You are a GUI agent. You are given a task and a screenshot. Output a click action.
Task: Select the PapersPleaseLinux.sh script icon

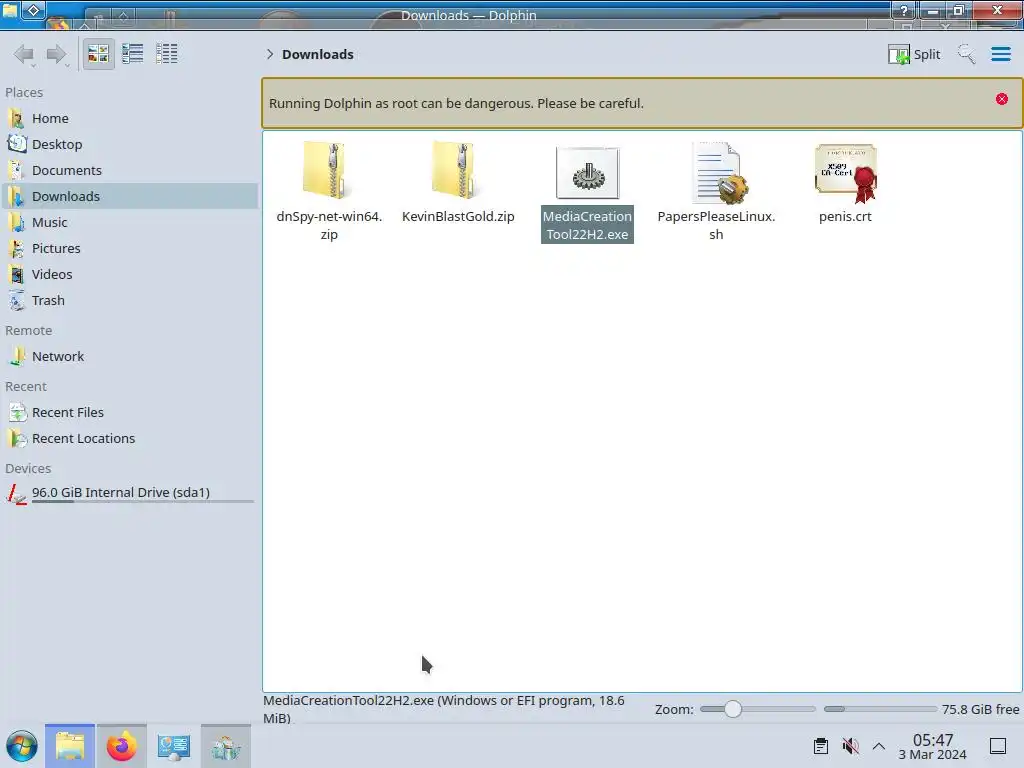(x=718, y=173)
